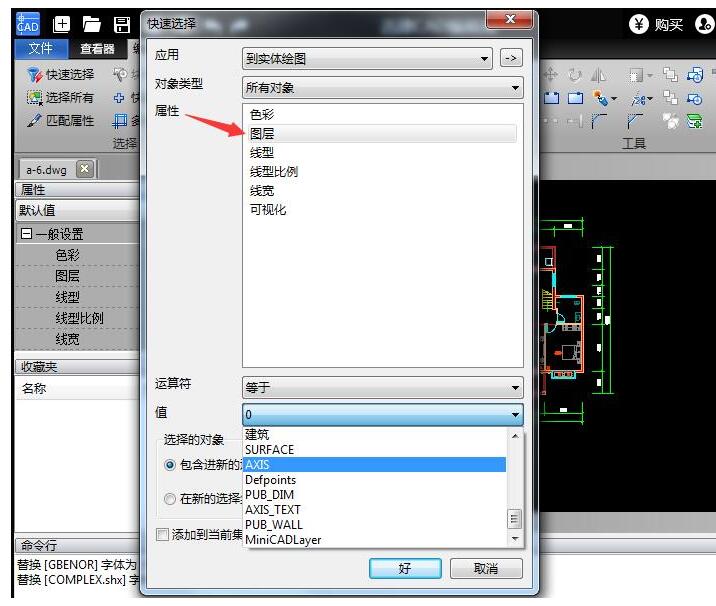
Task: Choose Defpoints from the value list
Action: coord(374,480)
